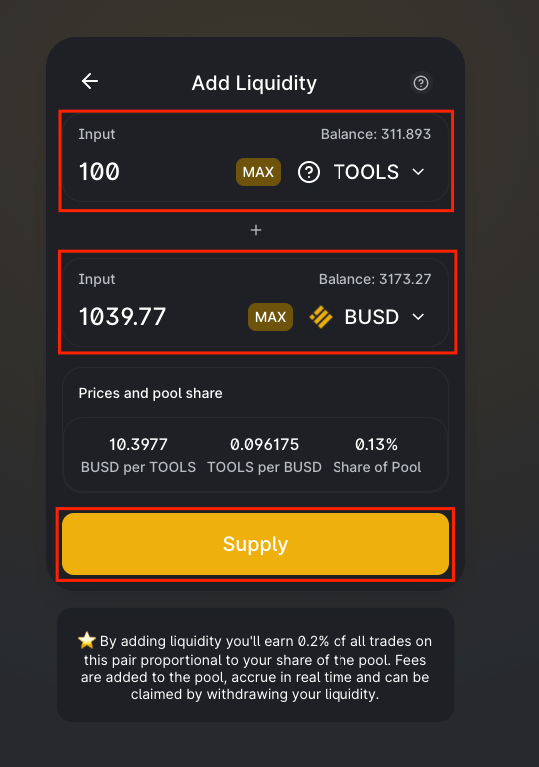The height and width of the screenshot is (767, 539).
Task: Click the 0.096175 TOOLS per BUSD price
Action: [265, 445]
